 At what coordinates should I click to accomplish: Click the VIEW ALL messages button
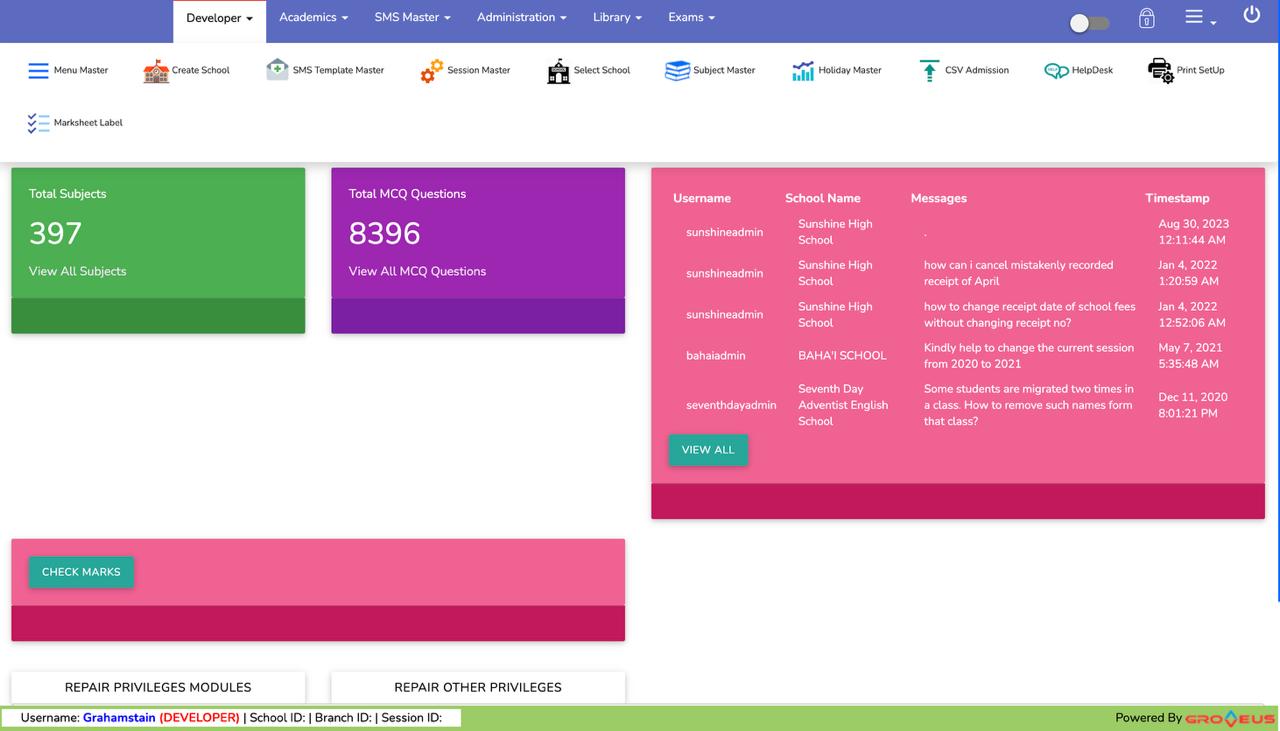pyautogui.click(x=708, y=450)
